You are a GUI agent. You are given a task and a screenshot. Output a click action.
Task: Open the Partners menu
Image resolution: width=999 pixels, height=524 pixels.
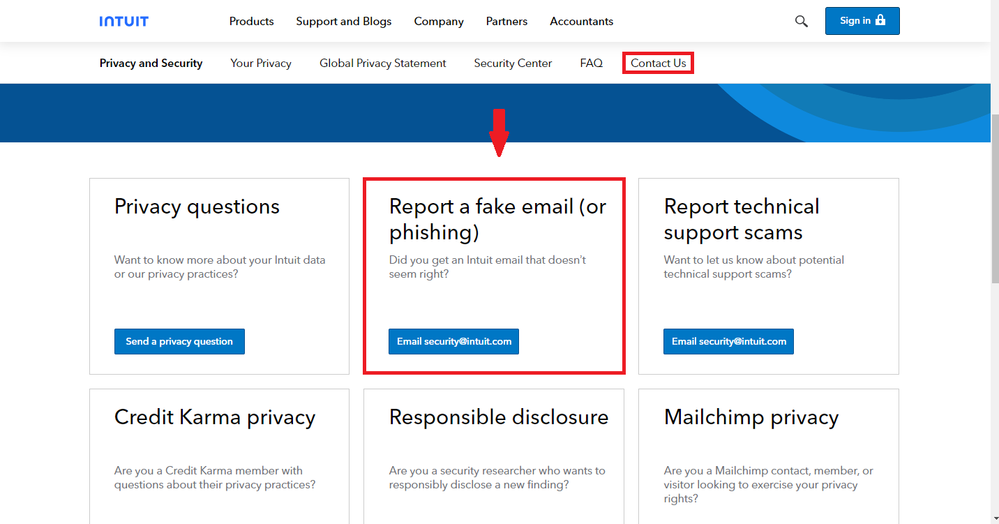click(507, 21)
